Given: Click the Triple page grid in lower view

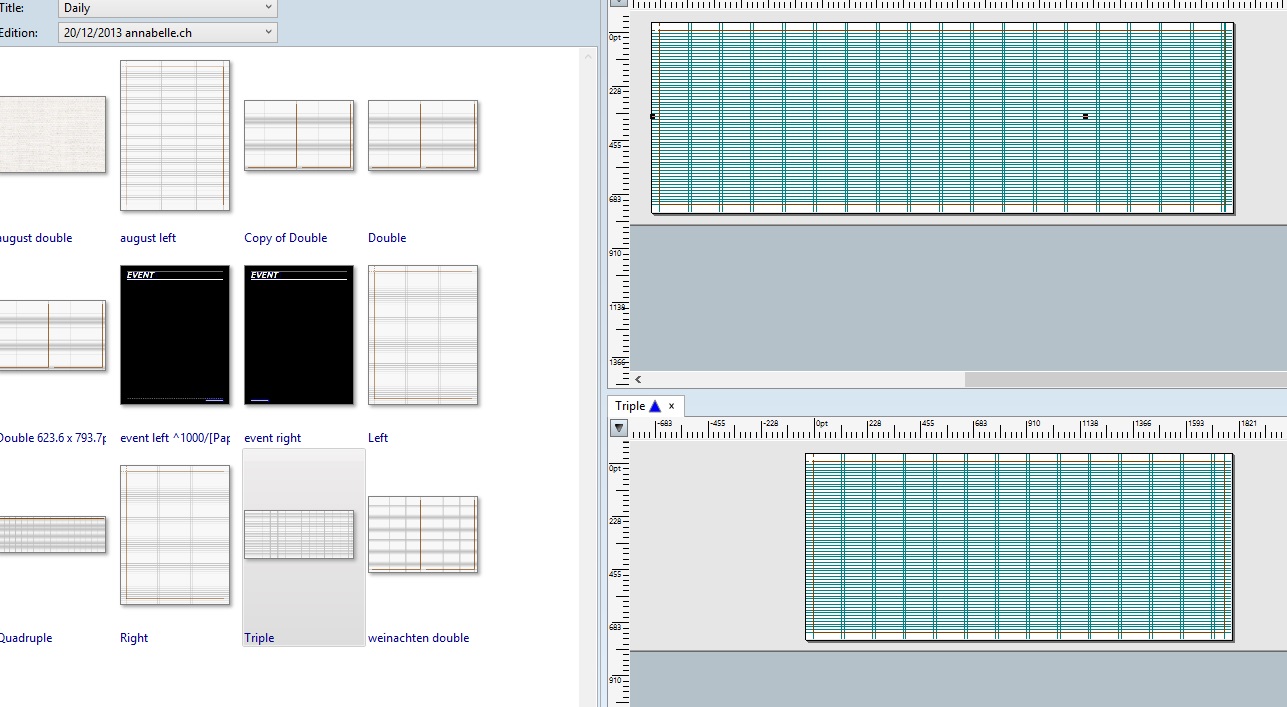Looking at the screenshot, I should (1019, 547).
